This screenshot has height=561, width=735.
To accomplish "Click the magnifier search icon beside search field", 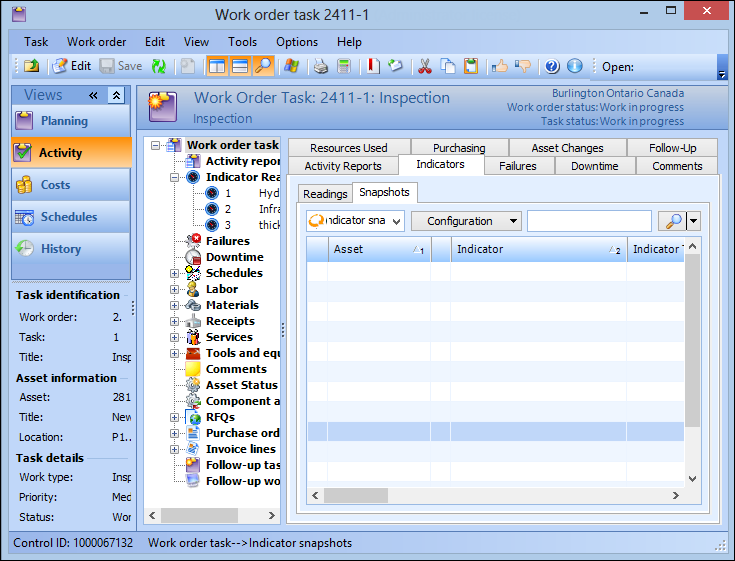I will tap(669, 221).
